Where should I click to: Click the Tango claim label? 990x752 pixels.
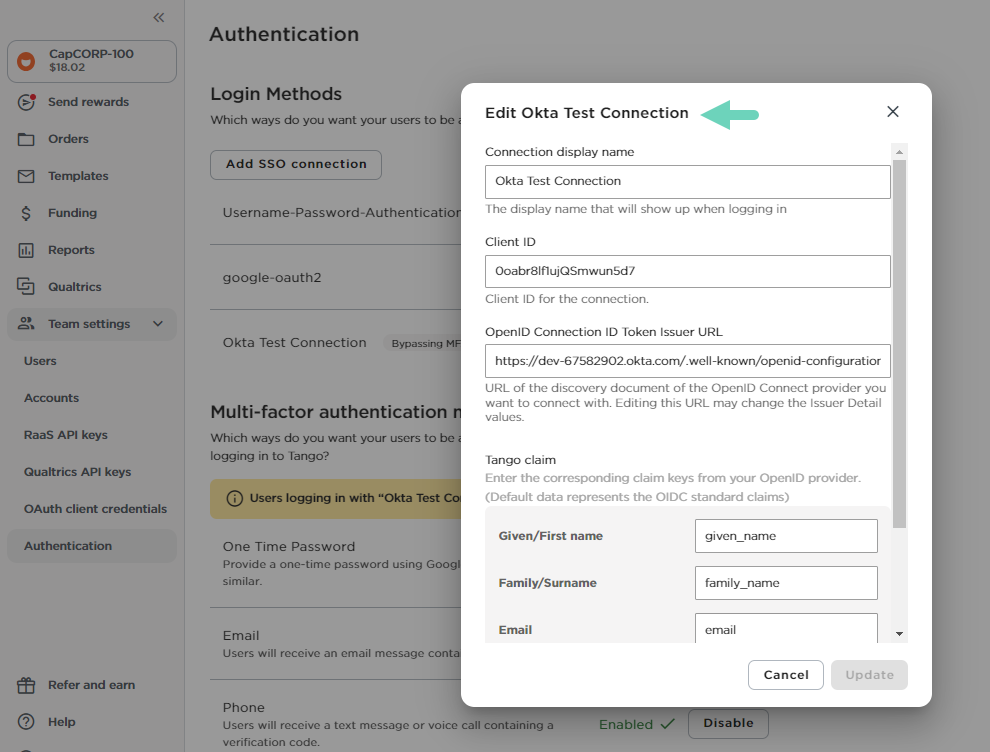pyautogui.click(x=520, y=460)
